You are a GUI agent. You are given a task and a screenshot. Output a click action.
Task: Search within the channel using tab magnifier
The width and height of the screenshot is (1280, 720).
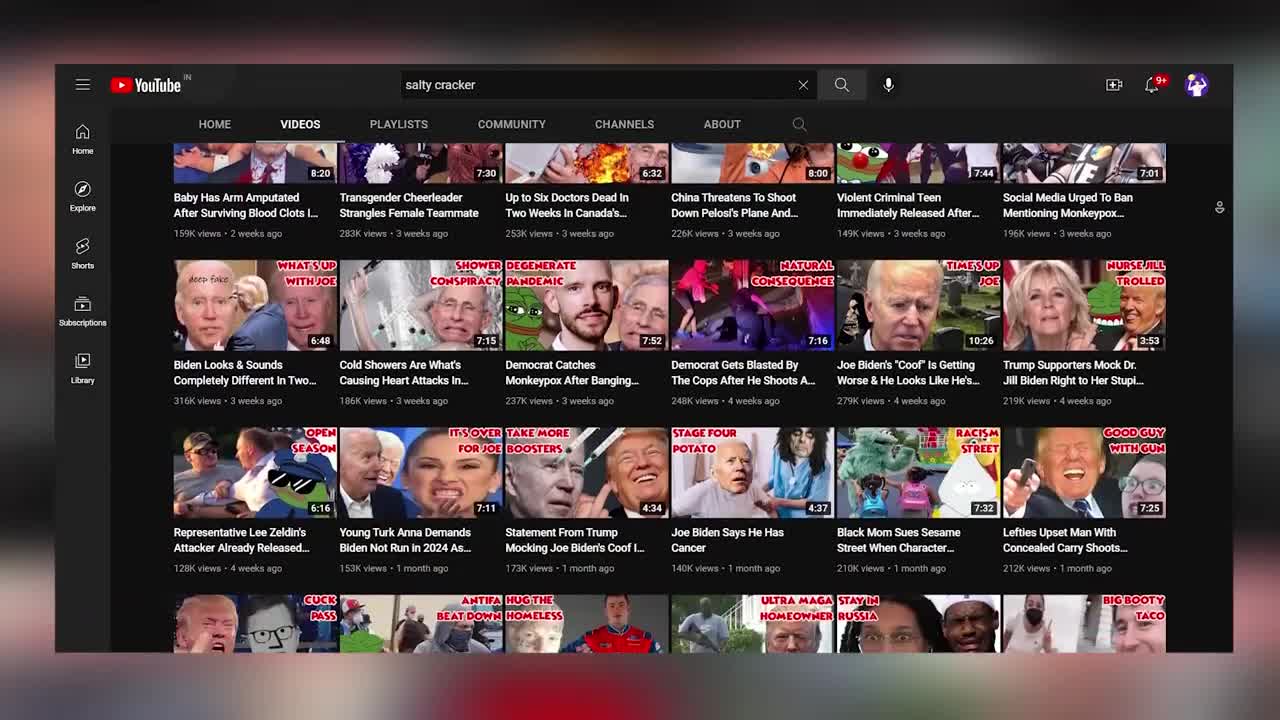pos(799,124)
